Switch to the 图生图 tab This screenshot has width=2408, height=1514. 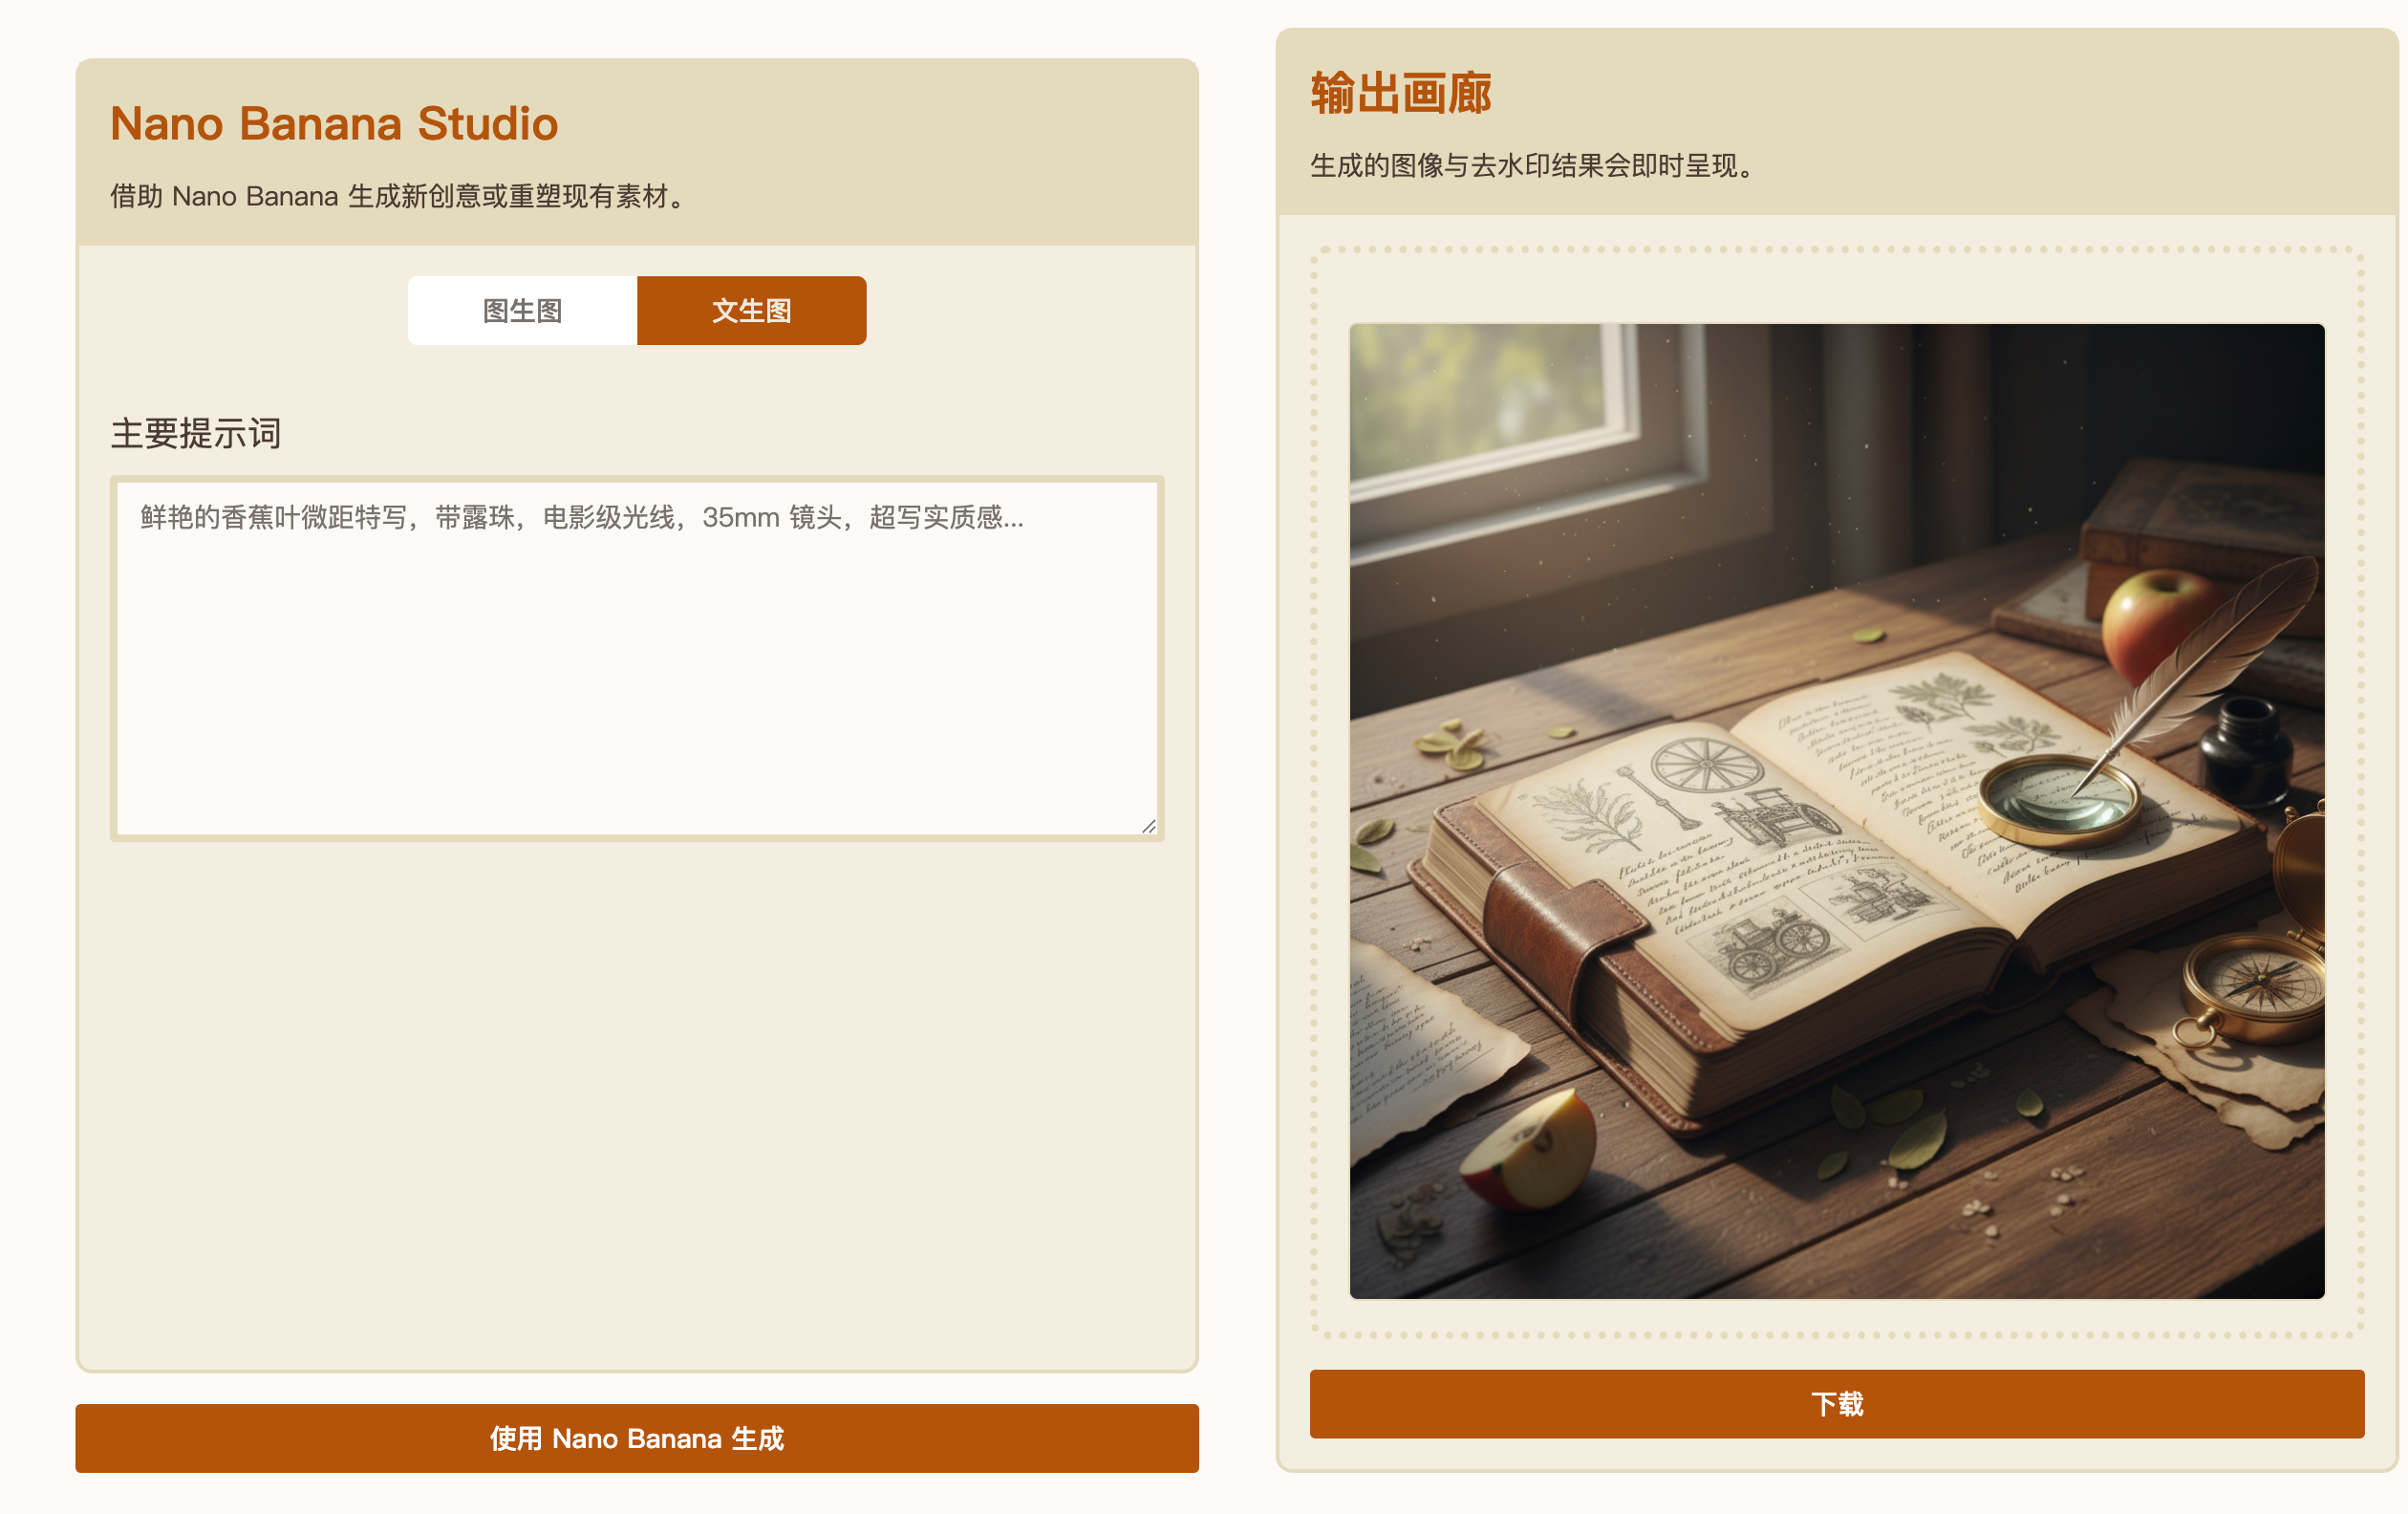pos(522,311)
